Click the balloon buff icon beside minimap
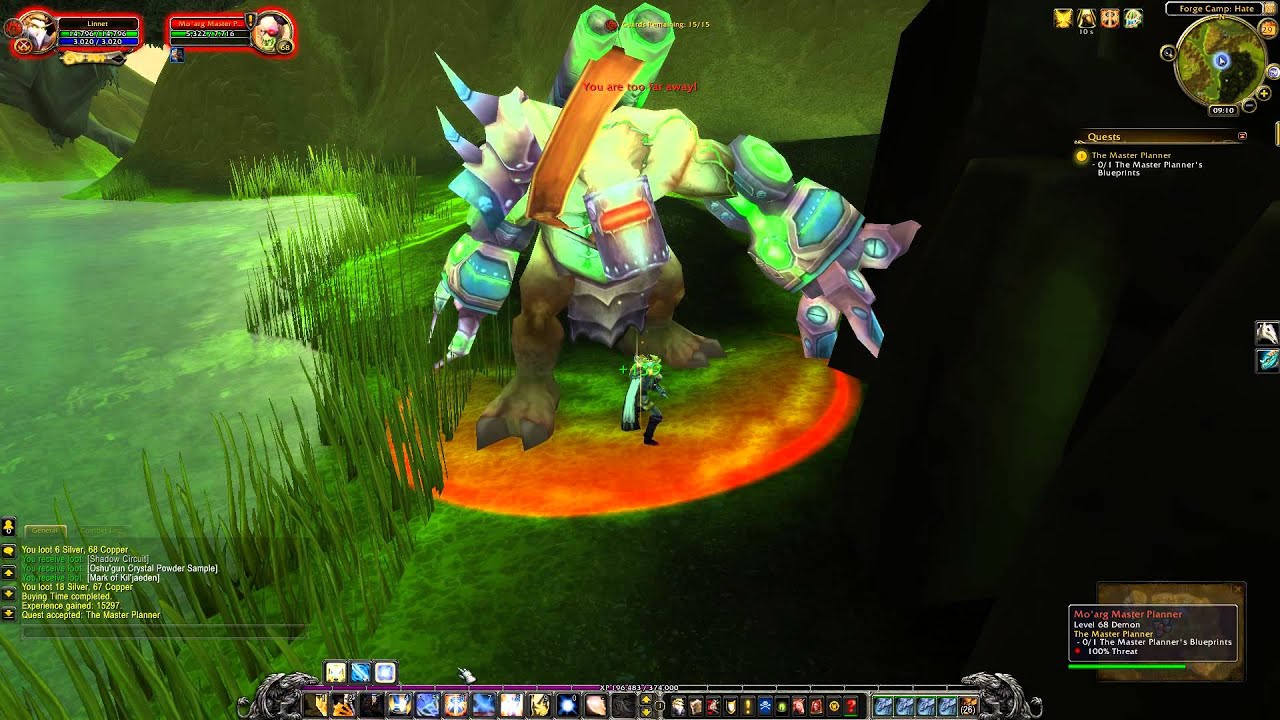Screen dimensions: 1280x720 pyautogui.click(x=1133, y=18)
